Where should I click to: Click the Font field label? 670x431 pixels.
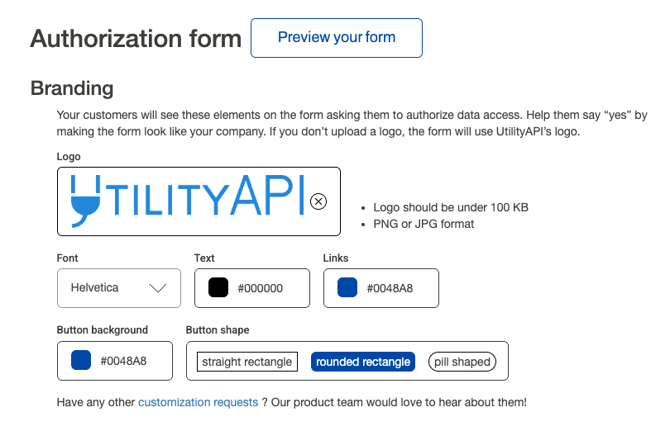68,258
